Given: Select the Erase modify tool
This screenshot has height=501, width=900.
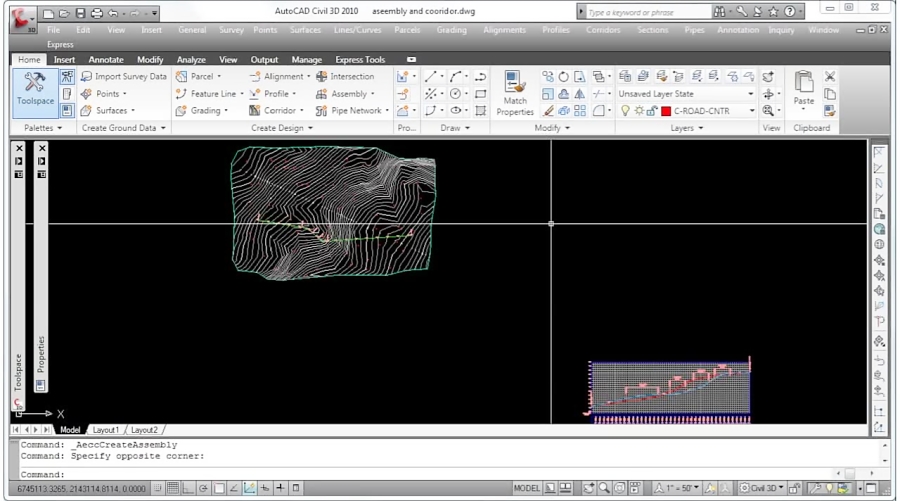Looking at the screenshot, I should tap(548, 111).
